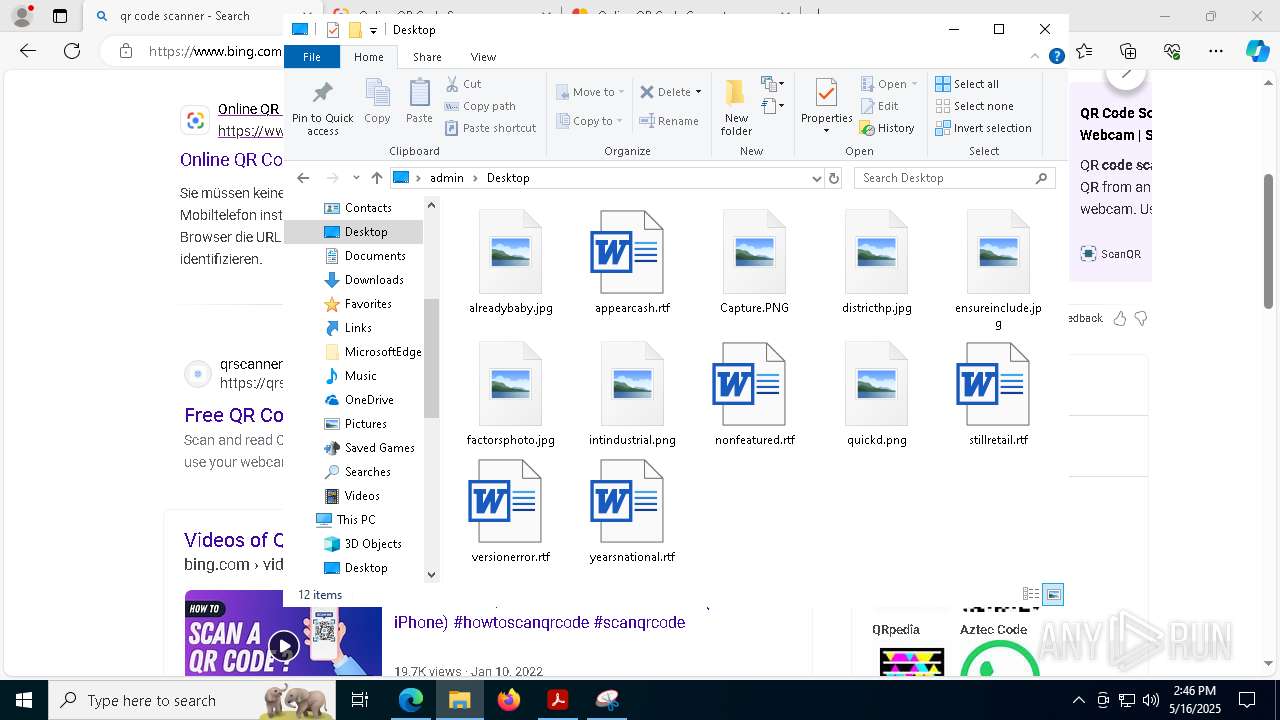Screen dimensions: 1280x720
Task: Click Copy path option
Action: [480, 106]
